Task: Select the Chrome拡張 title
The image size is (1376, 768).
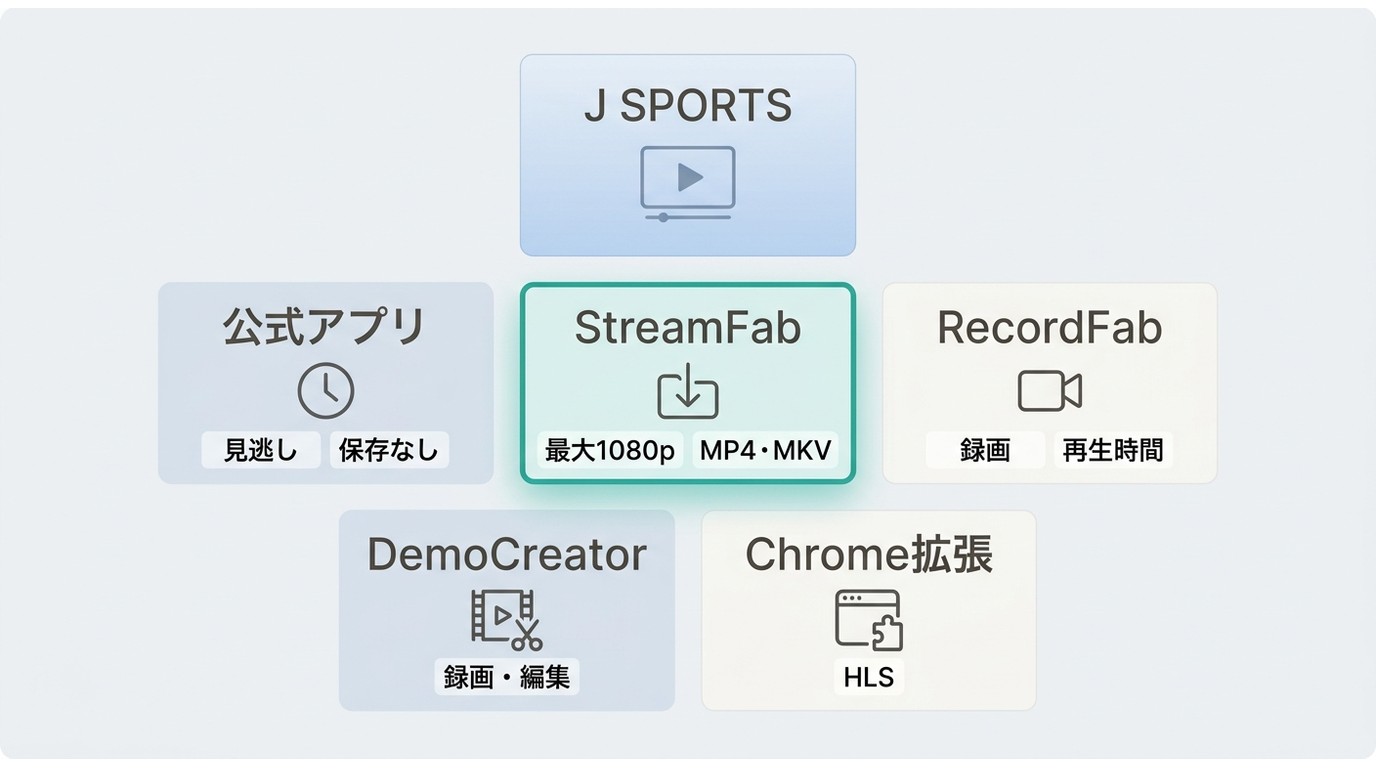Action: point(869,554)
